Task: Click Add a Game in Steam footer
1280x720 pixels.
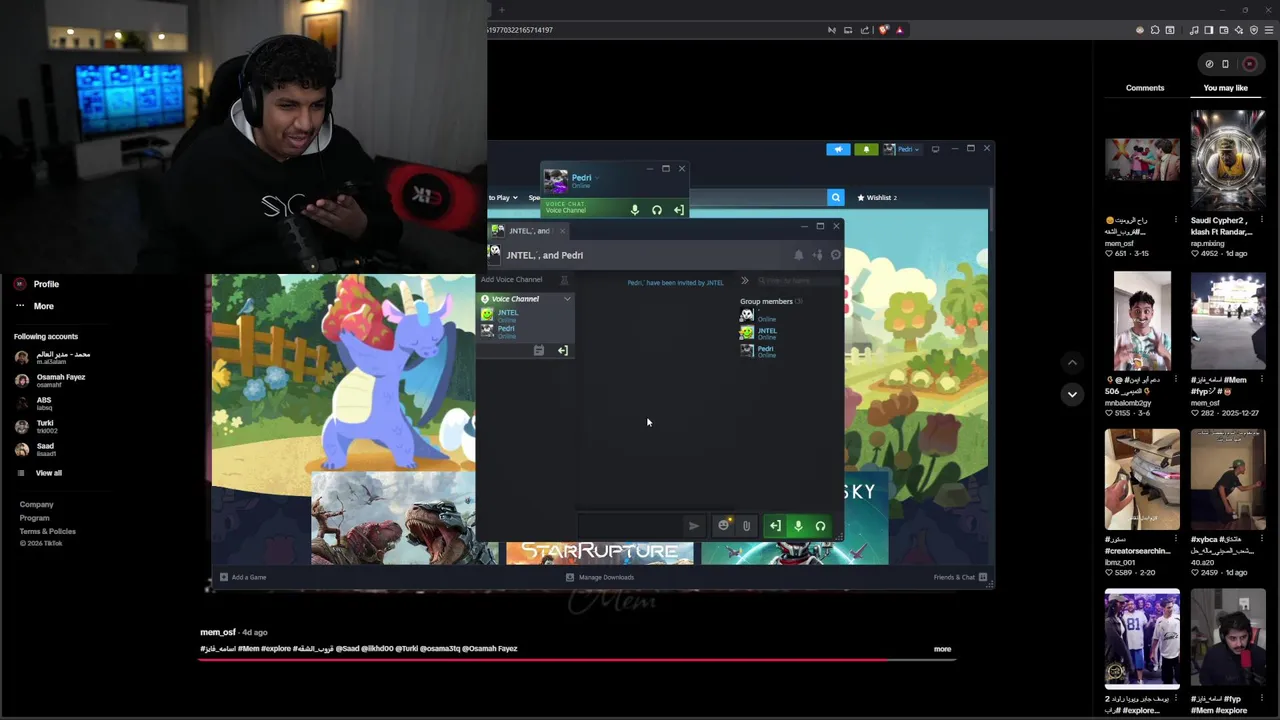Action: [242, 577]
